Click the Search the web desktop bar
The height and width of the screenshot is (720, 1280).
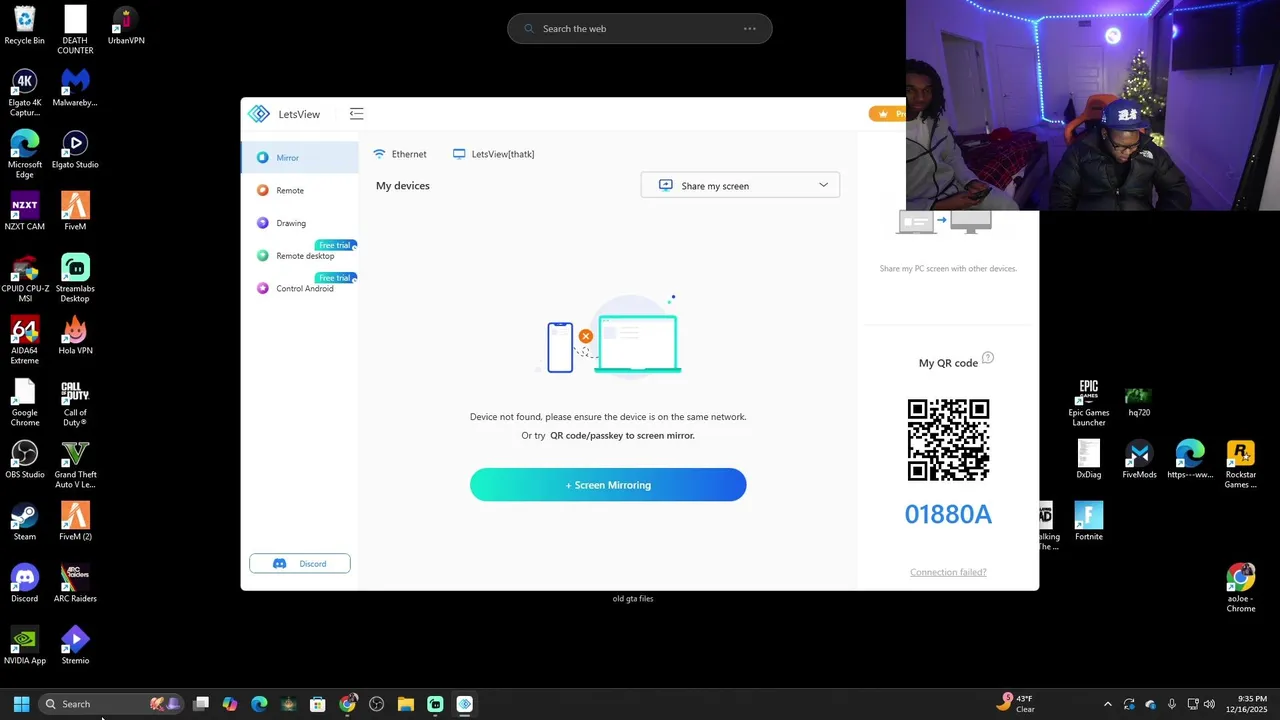click(640, 29)
